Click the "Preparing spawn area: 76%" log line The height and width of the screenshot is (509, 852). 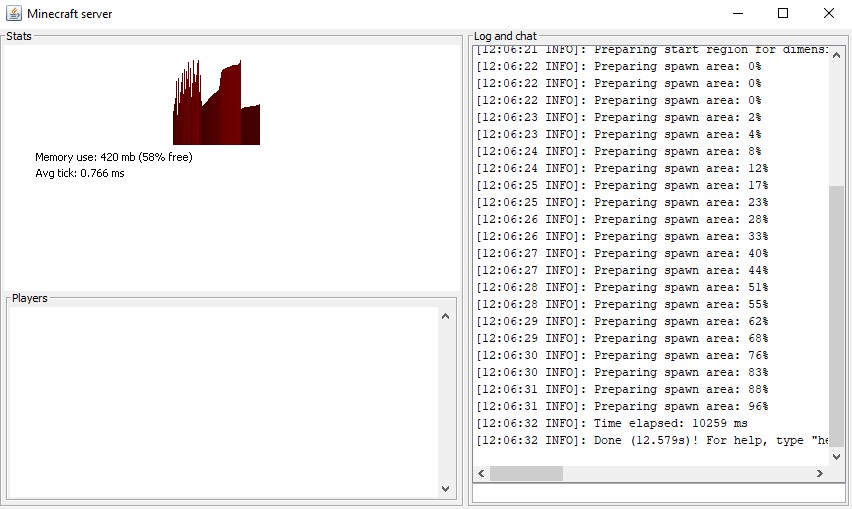(x=622, y=355)
